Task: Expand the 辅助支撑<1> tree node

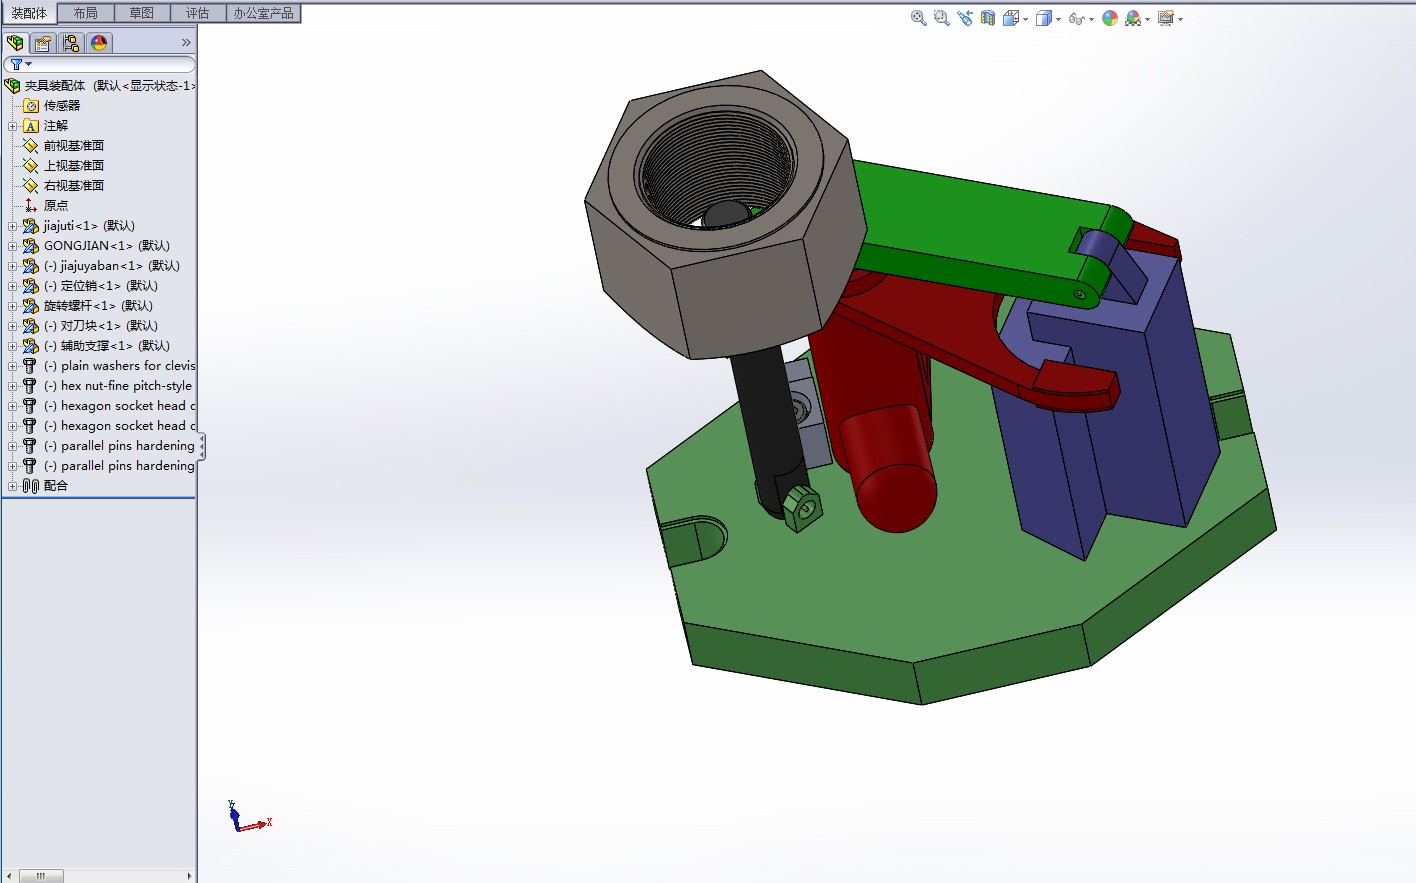Action: pyautogui.click(x=13, y=346)
